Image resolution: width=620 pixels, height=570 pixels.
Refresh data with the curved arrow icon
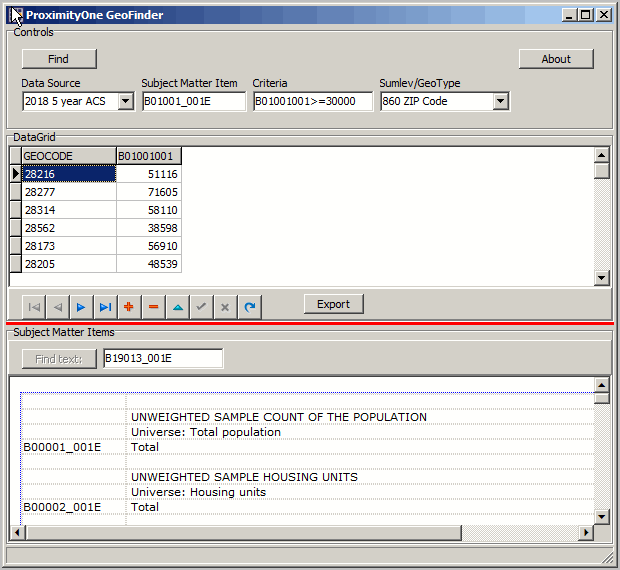(x=250, y=307)
